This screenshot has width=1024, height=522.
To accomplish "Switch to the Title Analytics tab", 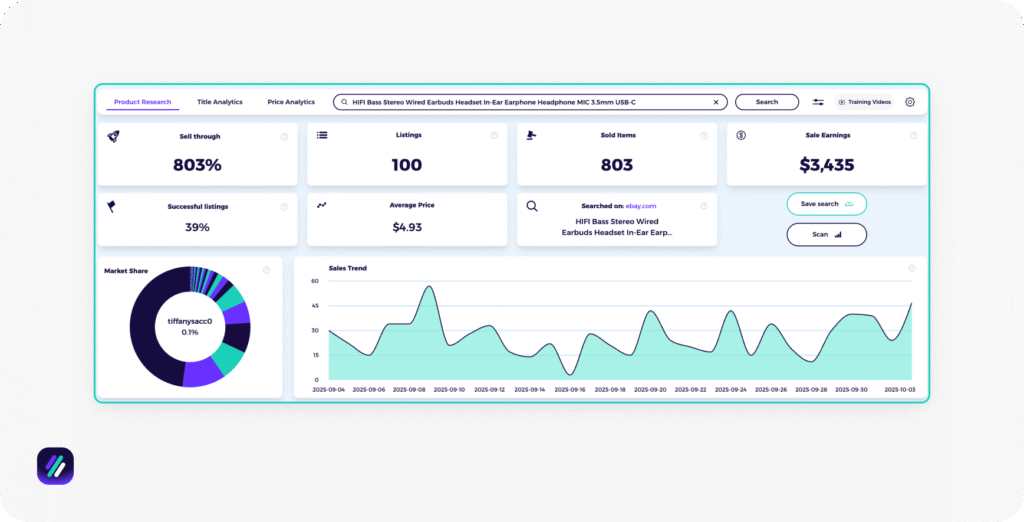I will pyautogui.click(x=220, y=102).
